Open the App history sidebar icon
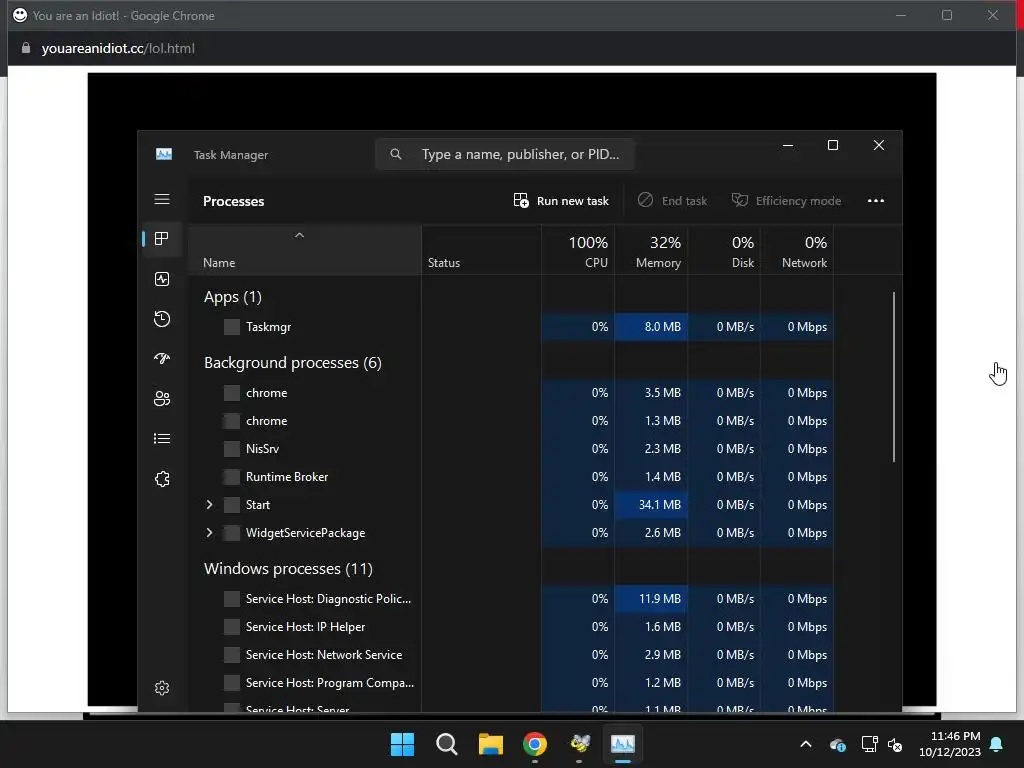 click(162, 319)
